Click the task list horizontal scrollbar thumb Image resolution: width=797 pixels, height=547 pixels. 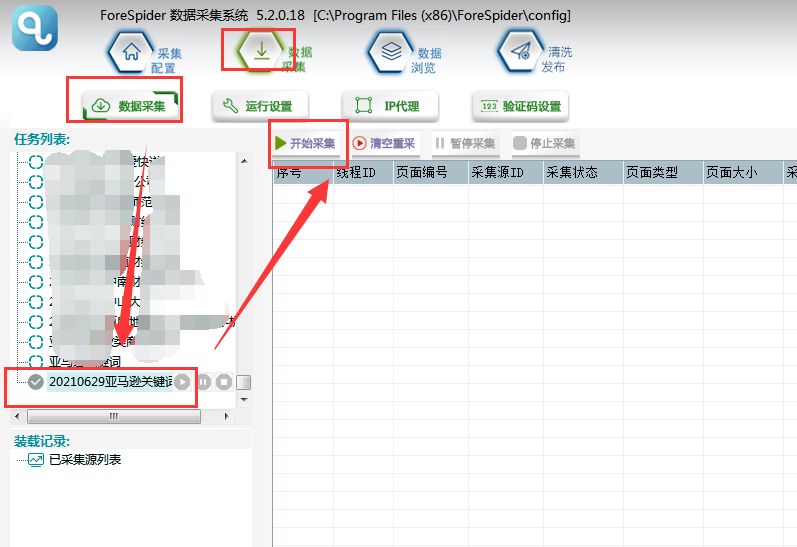[114, 416]
